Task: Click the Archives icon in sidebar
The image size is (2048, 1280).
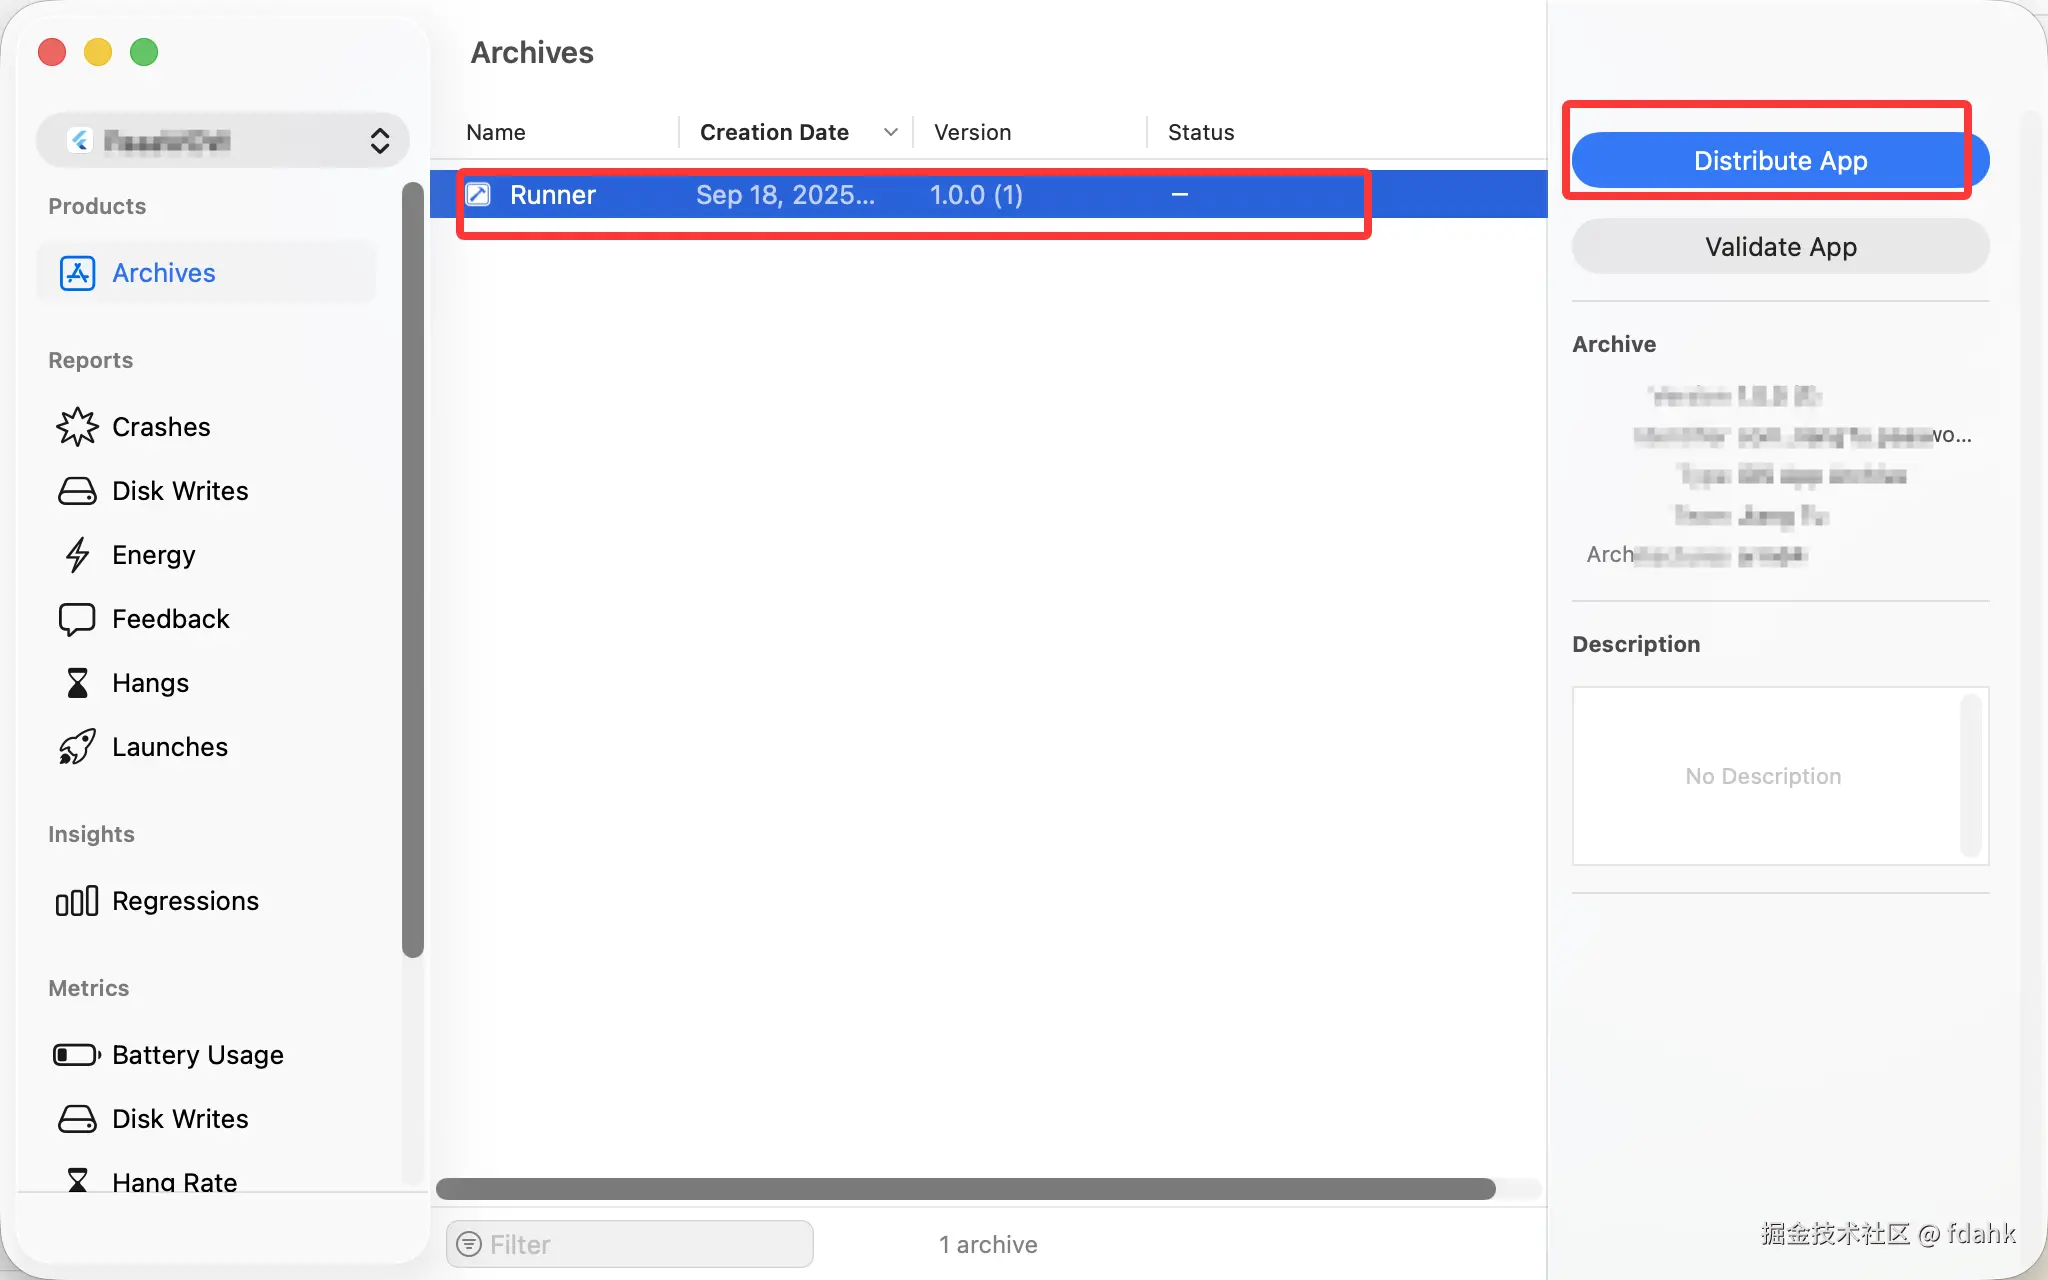Action: (77, 273)
